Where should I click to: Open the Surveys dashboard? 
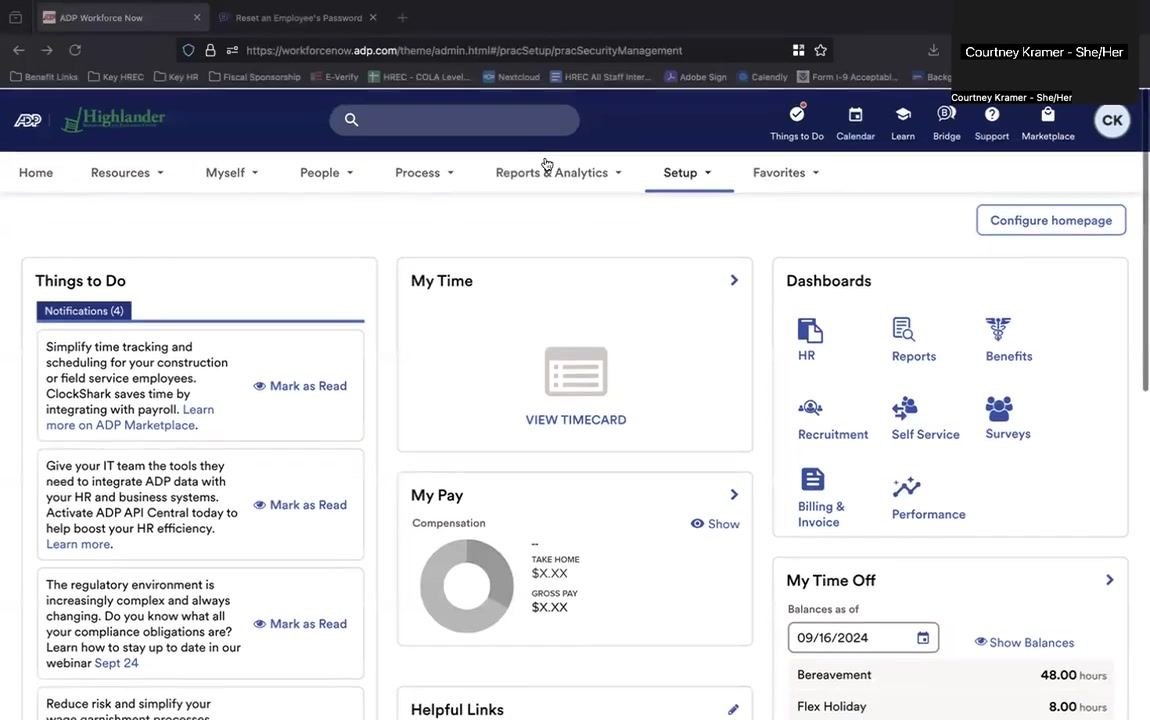click(1008, 418)
